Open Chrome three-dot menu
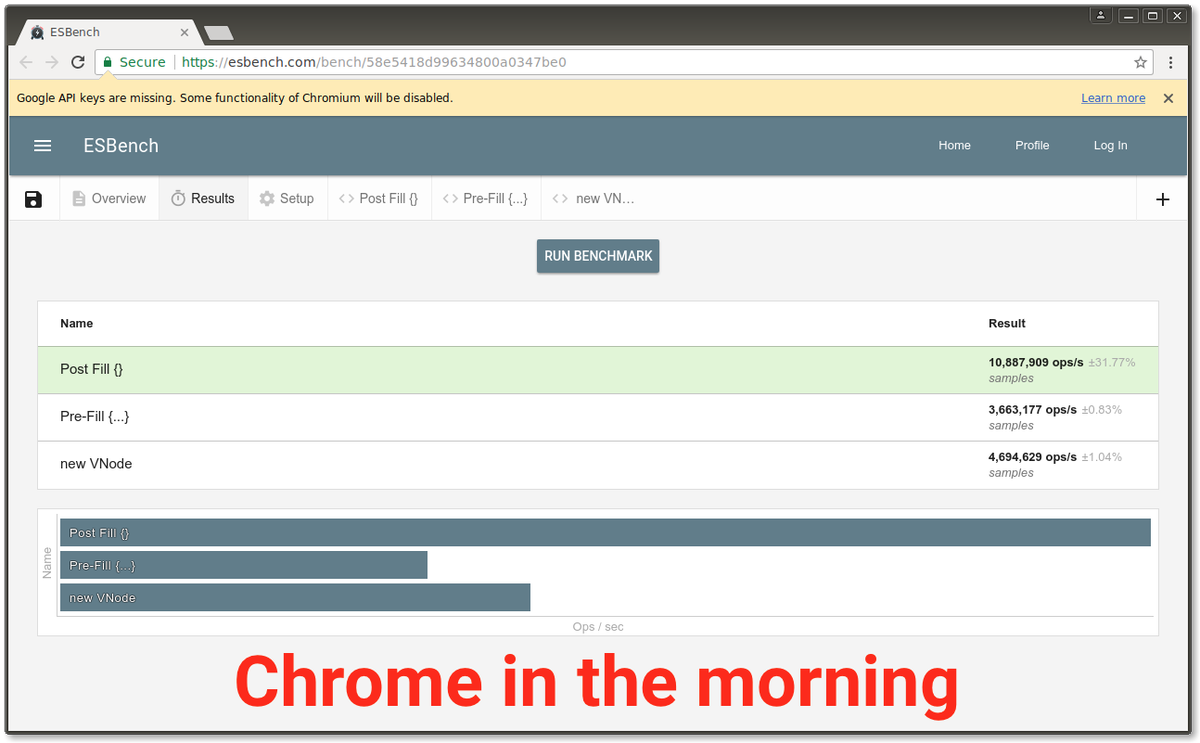The image size is (1200, 743). (x=1171, y=62)
